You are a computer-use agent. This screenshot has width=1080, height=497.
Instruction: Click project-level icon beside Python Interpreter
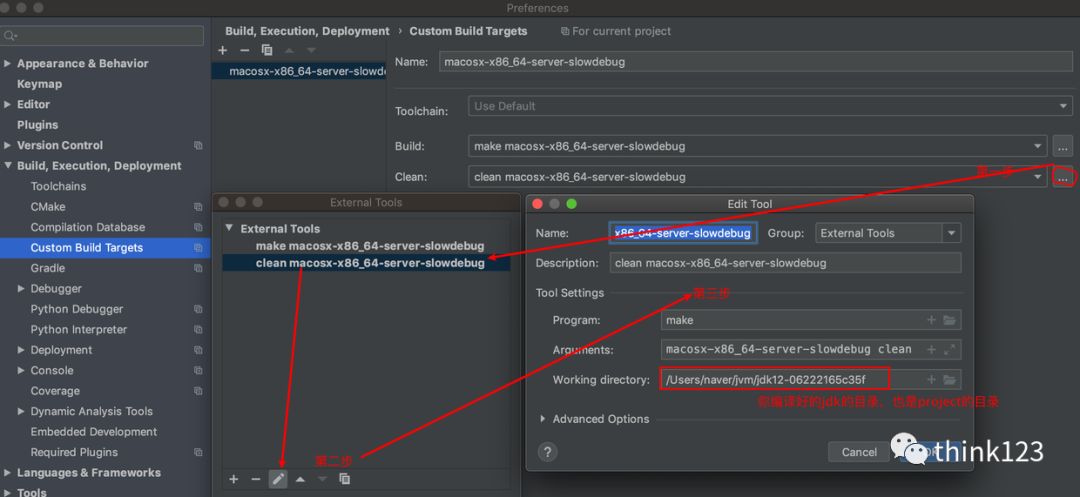tap(198, 330)
